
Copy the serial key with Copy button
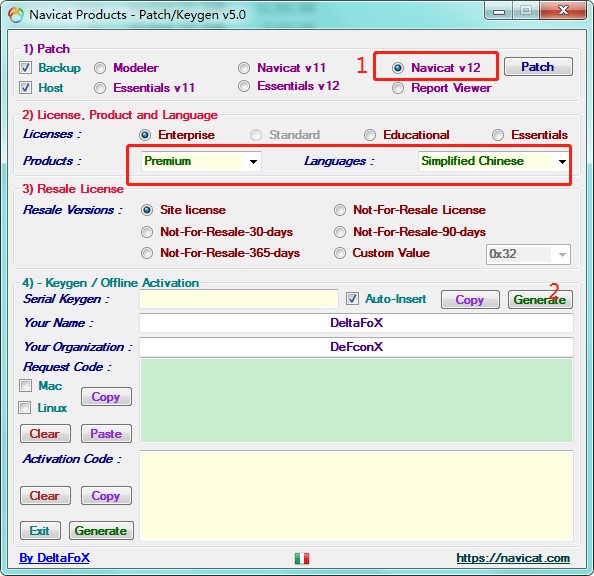pyautogui.click(x=470, y=300)
